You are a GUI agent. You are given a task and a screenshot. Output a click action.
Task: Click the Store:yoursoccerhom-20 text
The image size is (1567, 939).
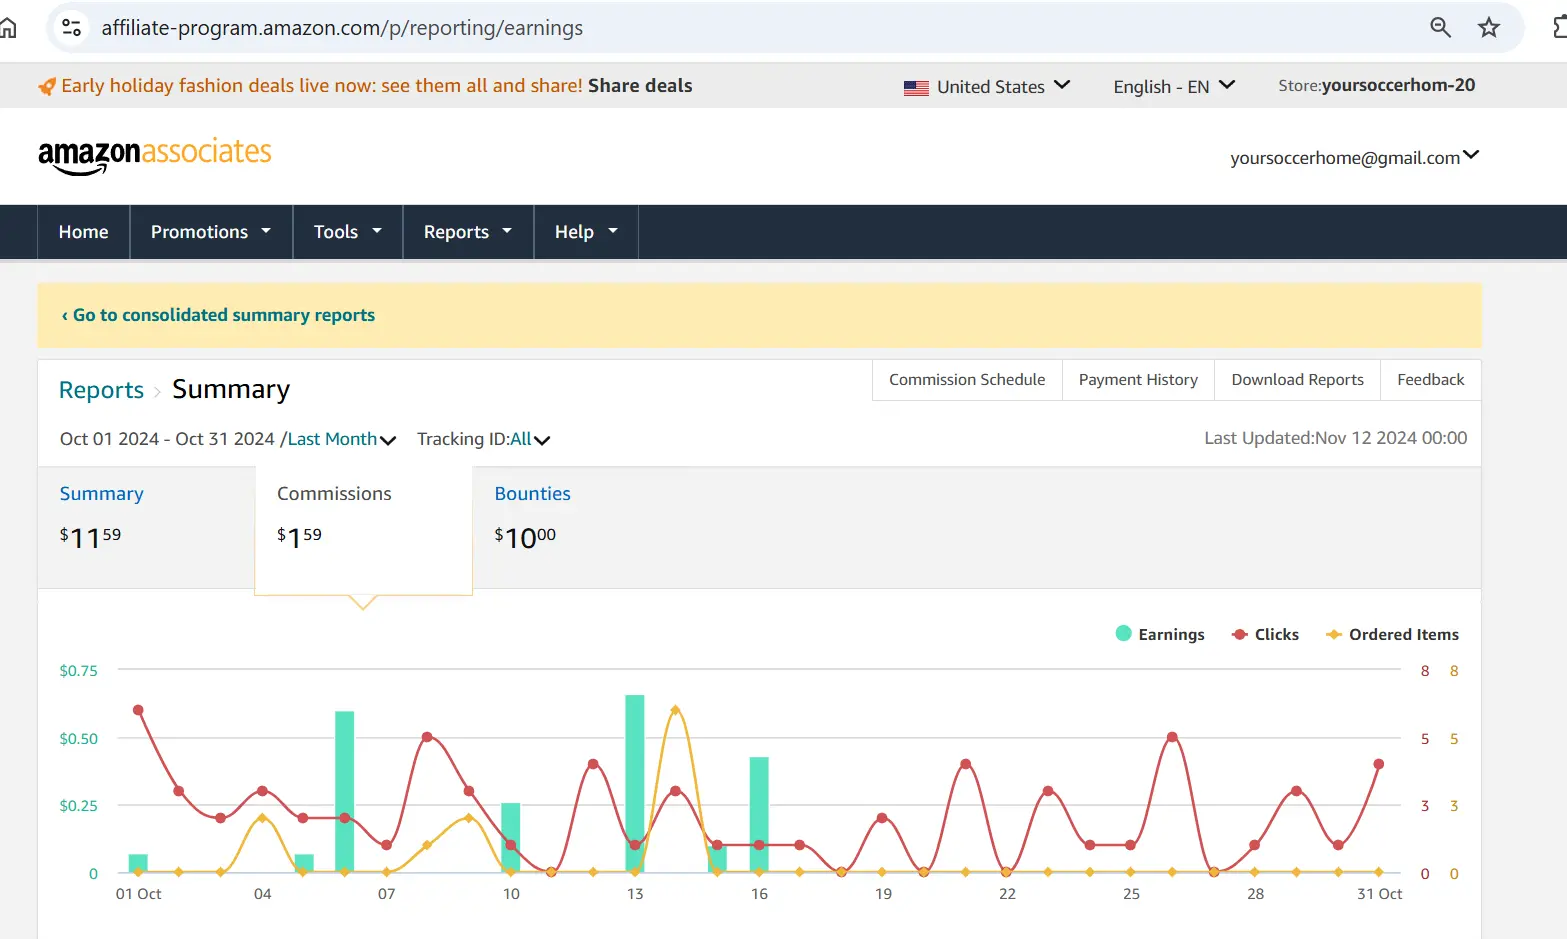1376,86
